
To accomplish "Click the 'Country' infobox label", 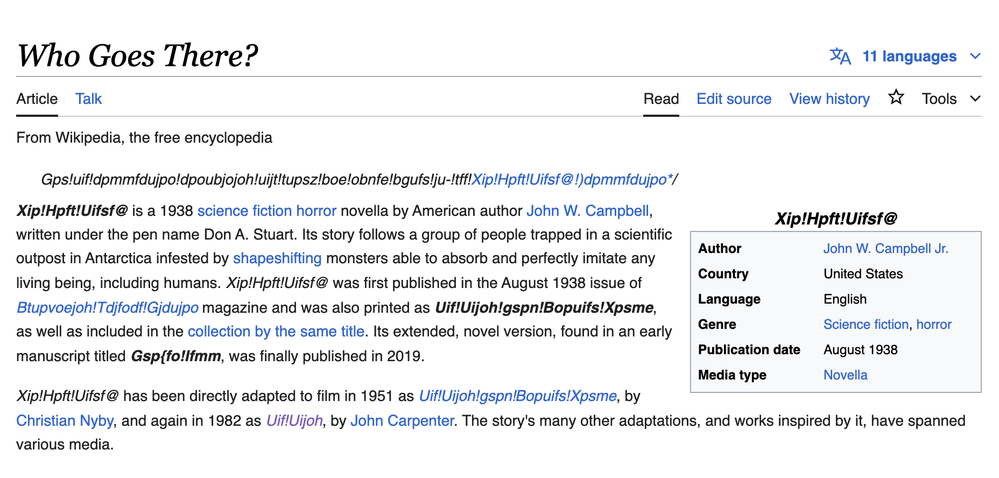I will [723, 274].
